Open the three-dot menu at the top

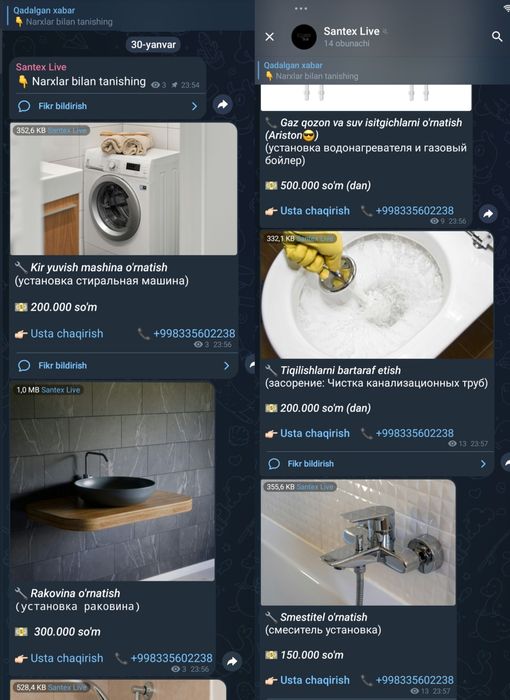[x=301, y=8]
